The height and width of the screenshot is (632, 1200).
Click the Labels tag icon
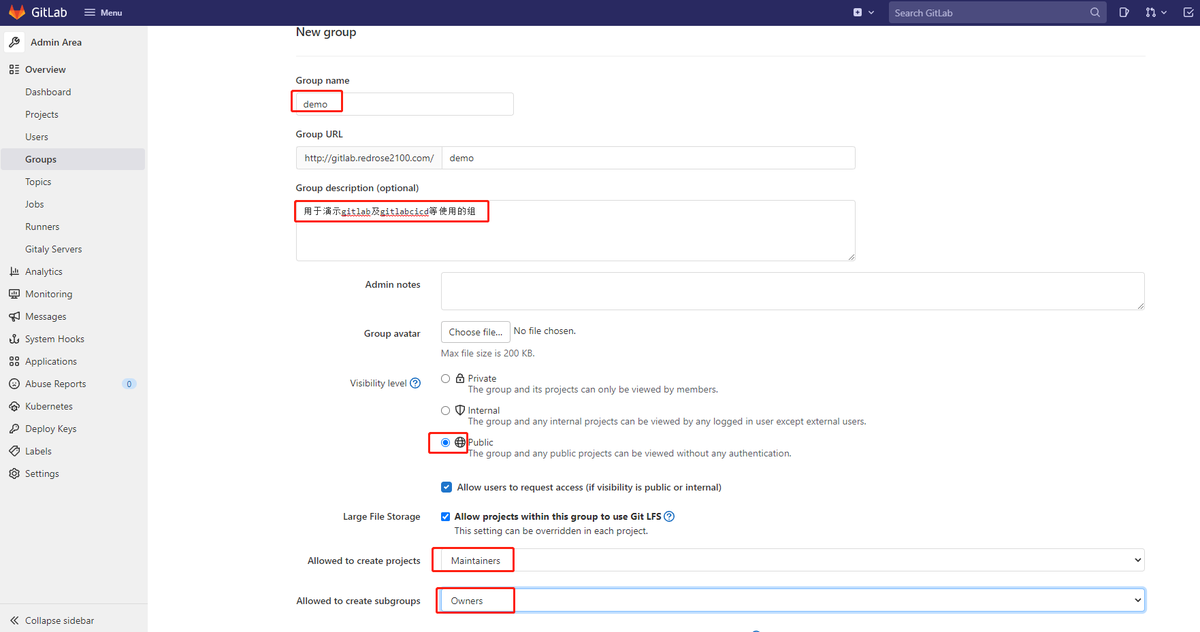click(x=14, y=451)
